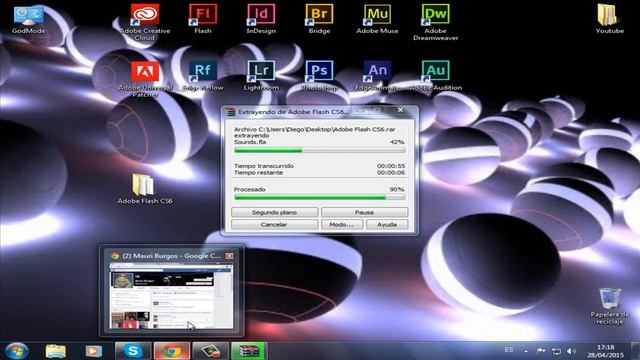Select the Adobe Audition shortcut
Viewport: 640px width, 360px height.
[x=436, y=76]
